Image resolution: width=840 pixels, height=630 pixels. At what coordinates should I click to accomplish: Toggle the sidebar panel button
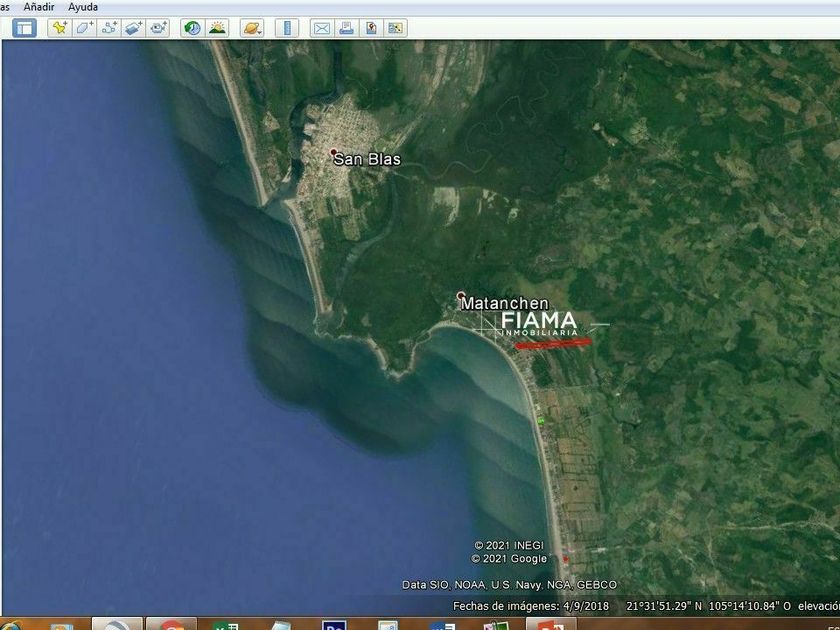[25, 28]
